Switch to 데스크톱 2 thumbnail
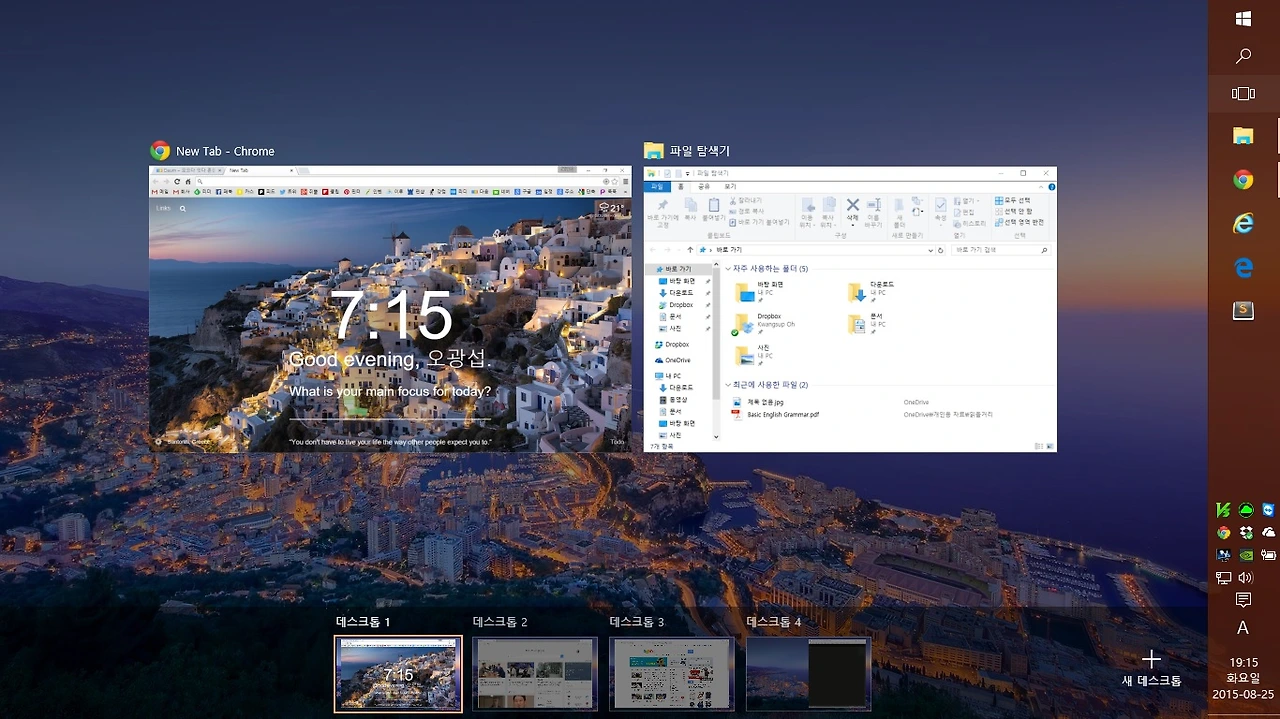The image size is (1280, 719). click(535, 674)
